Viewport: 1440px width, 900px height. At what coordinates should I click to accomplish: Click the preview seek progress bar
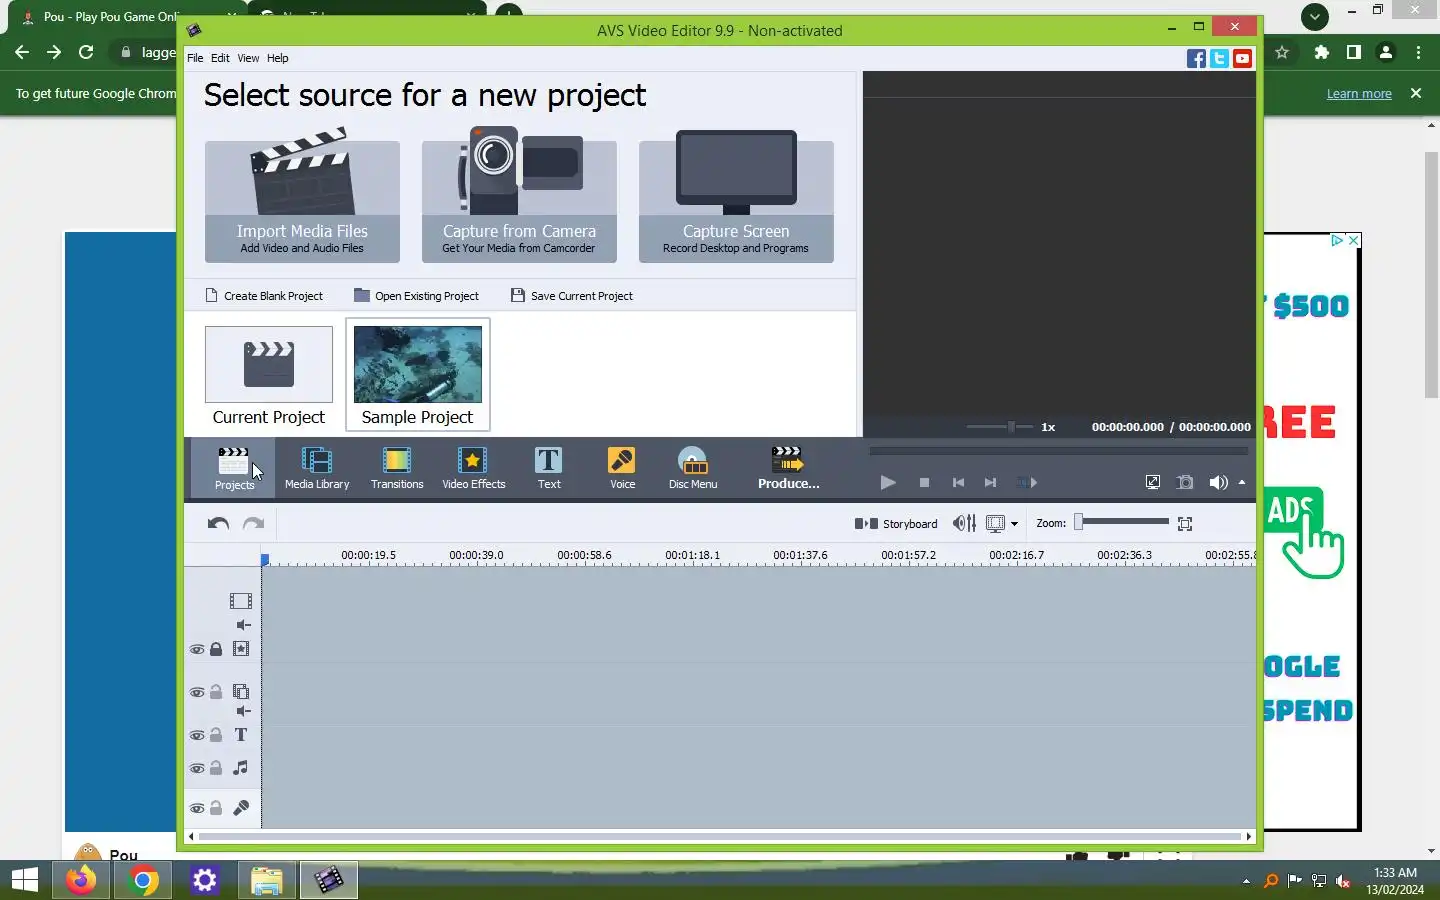(1059, 451)
